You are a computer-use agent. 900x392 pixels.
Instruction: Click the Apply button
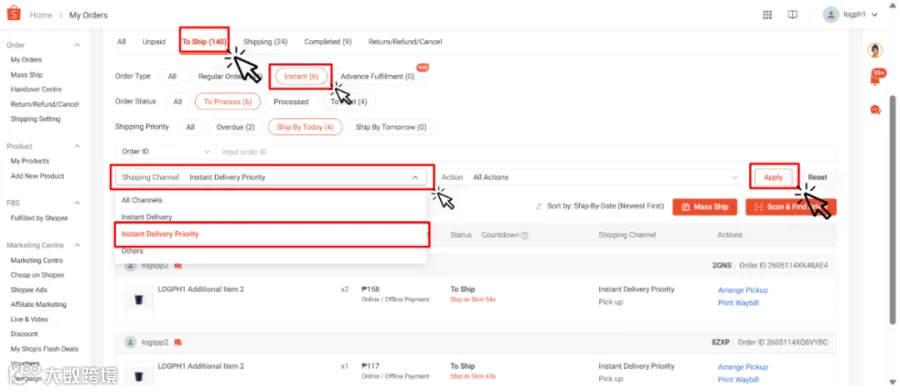coord(773,177)
